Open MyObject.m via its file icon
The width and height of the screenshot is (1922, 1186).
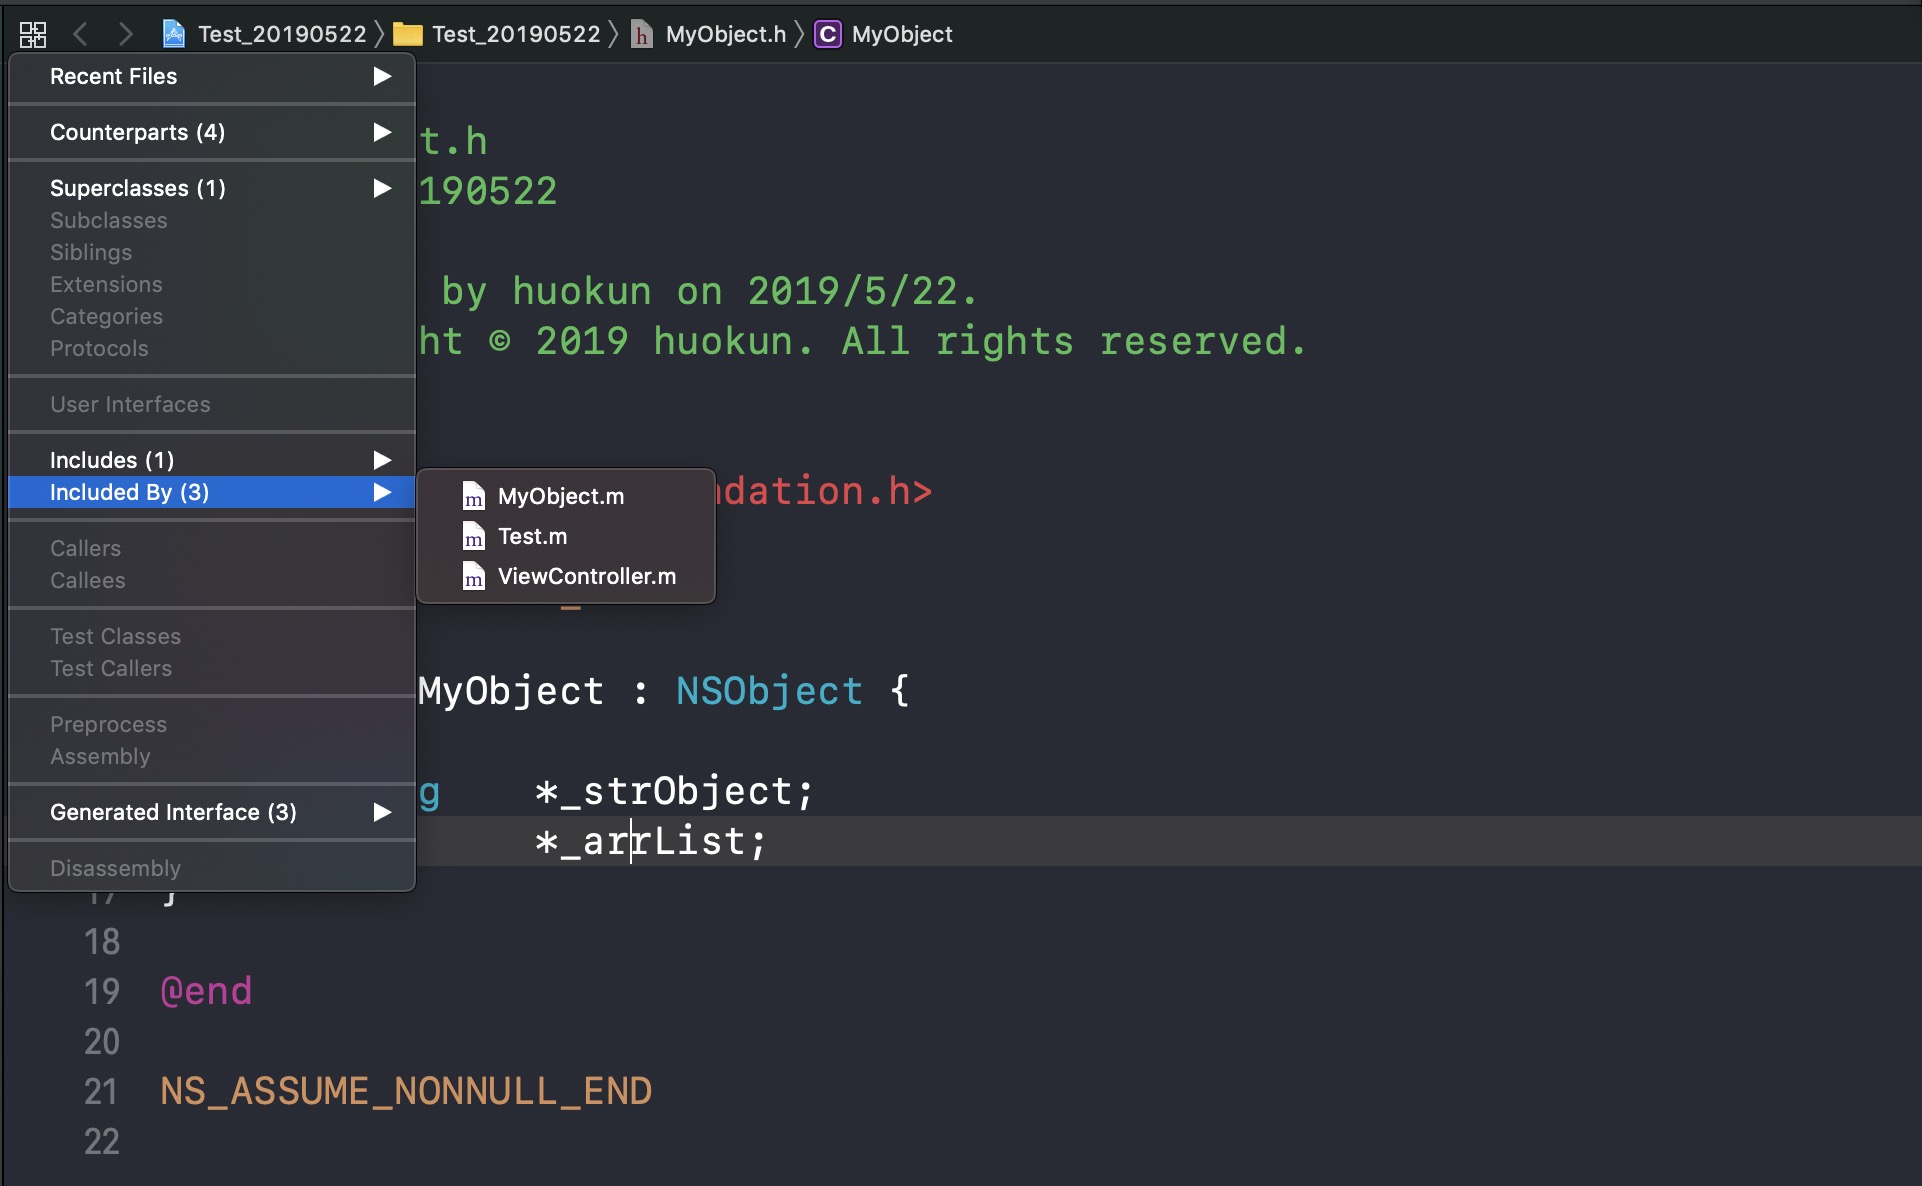[x=473, y=496]
